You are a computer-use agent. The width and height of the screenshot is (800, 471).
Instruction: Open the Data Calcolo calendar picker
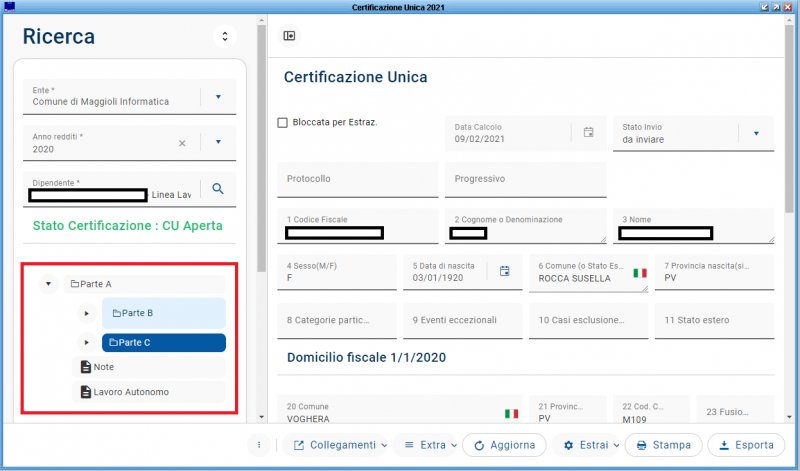coord(589,133)
